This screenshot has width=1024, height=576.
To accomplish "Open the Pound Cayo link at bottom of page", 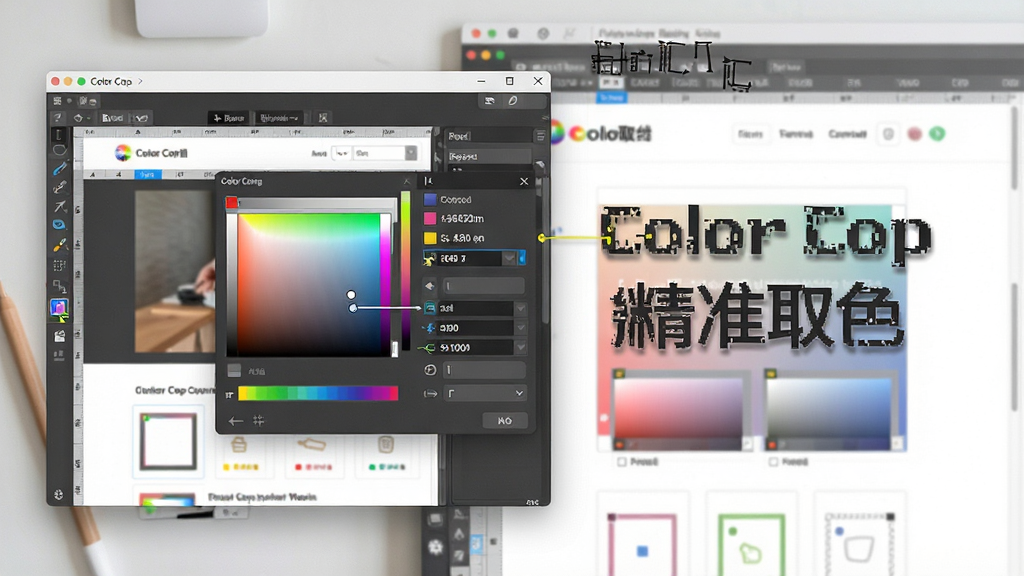I will pyautogui.click(x=262, y=497).
